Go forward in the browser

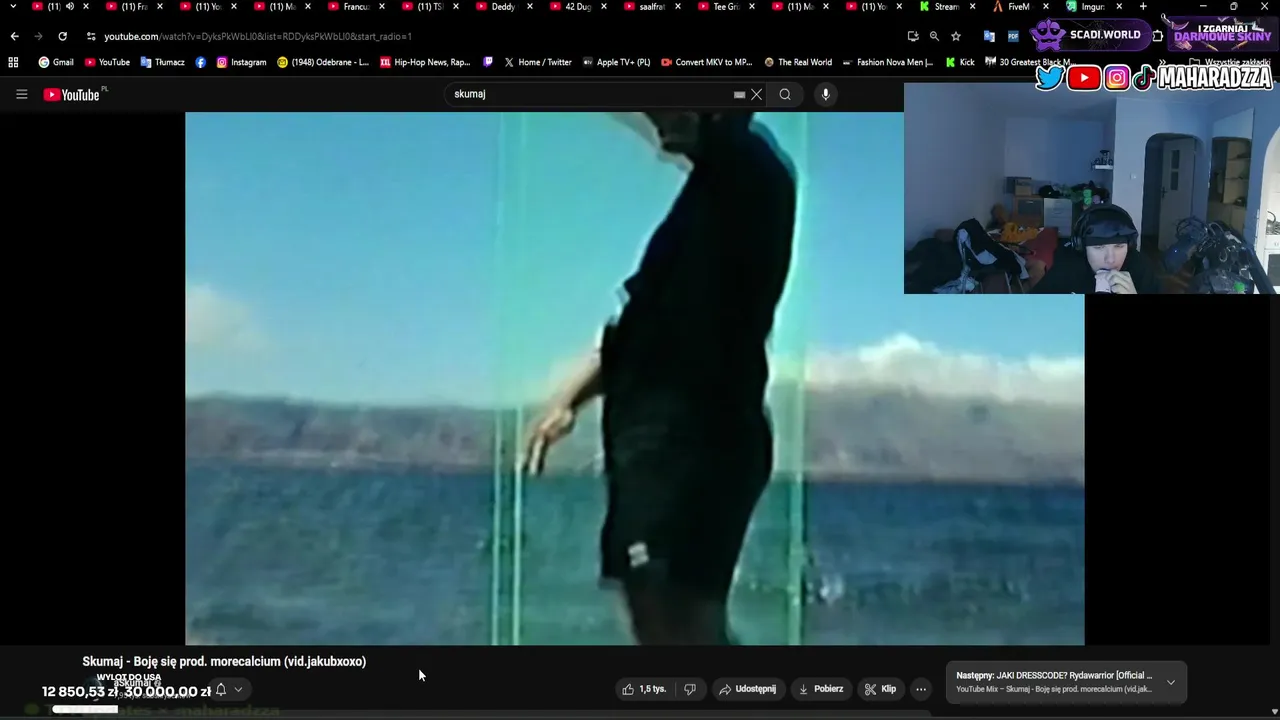38,36
